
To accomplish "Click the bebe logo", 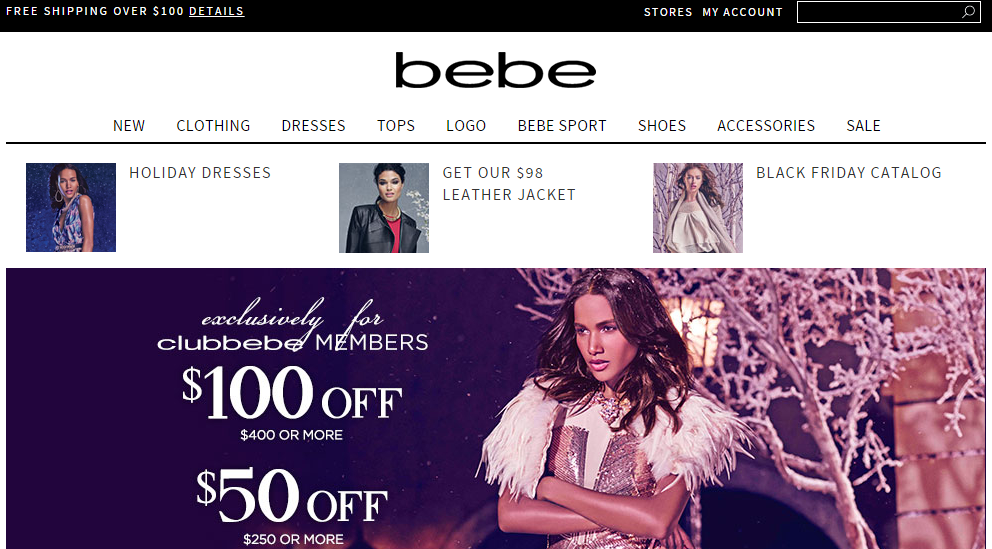I will coord(495,70).
